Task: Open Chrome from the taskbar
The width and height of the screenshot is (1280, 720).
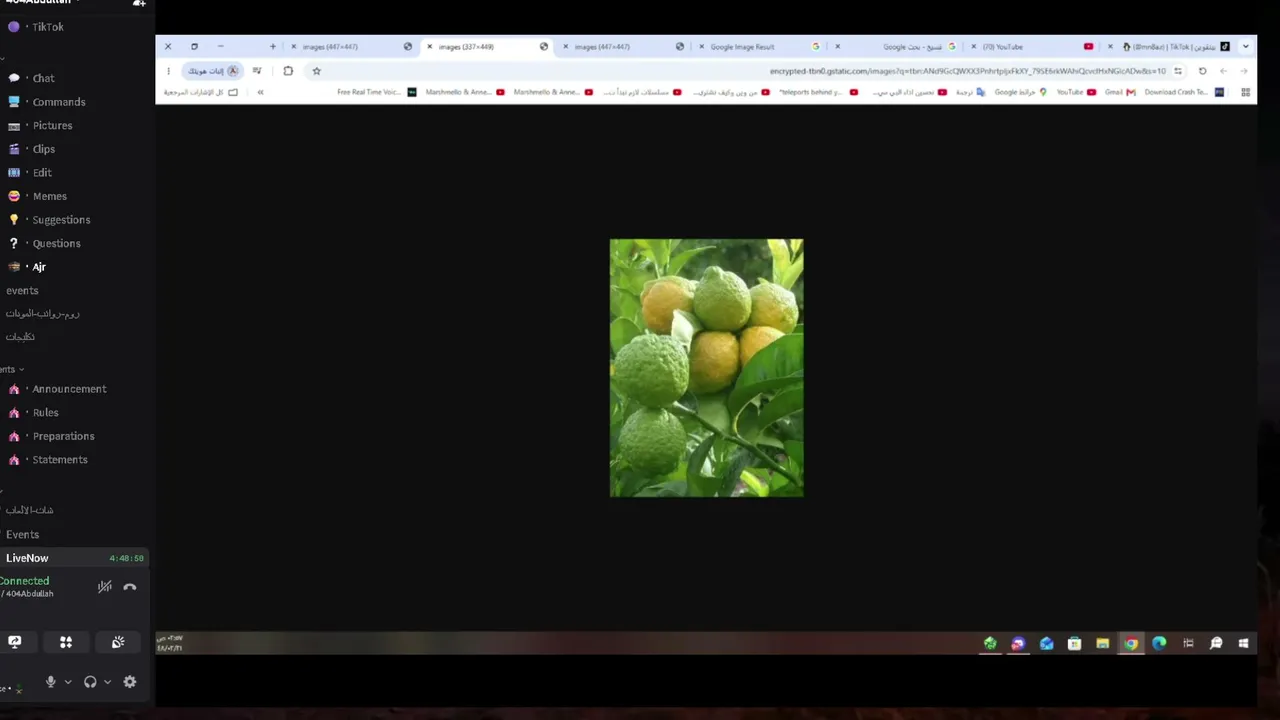Action: (1131, 643)
